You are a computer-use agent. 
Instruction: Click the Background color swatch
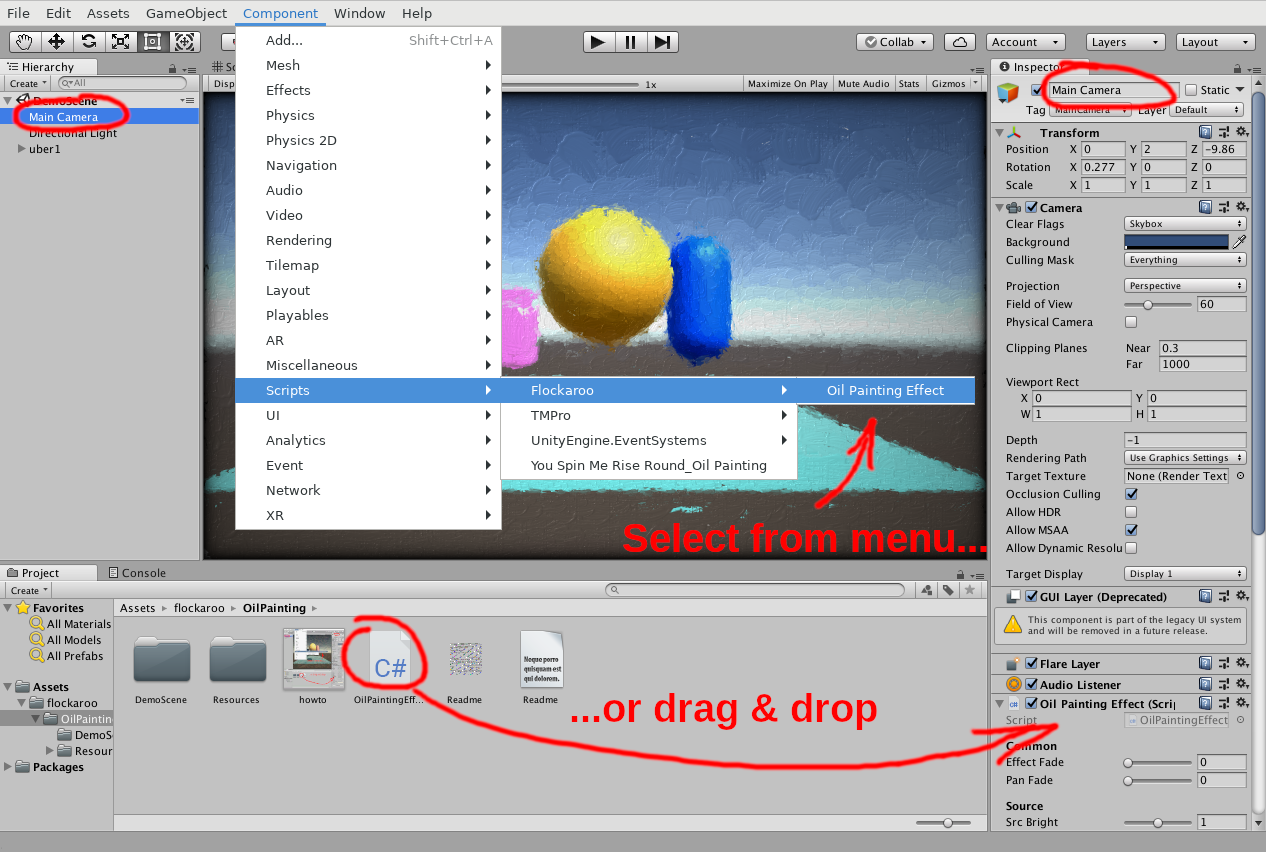pyautogui.click(x=1176, y=242)
